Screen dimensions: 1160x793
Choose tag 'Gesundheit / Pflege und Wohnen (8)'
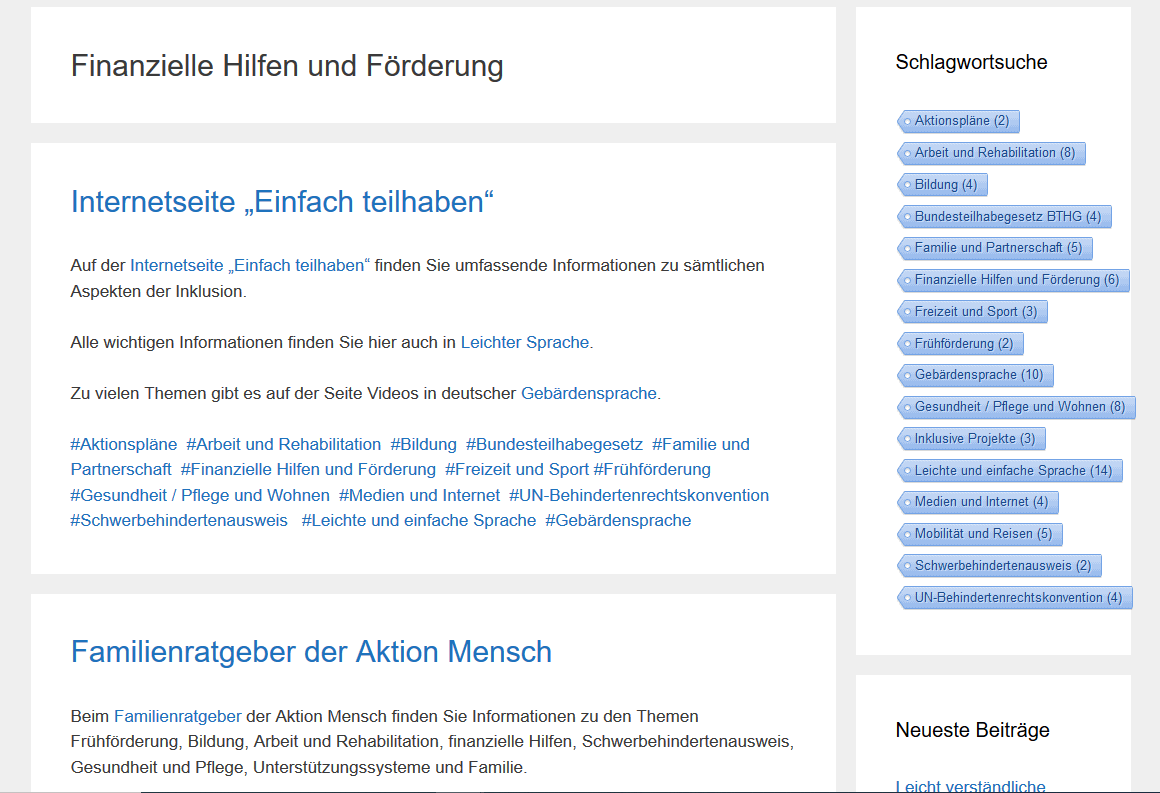pos(1016,407)
